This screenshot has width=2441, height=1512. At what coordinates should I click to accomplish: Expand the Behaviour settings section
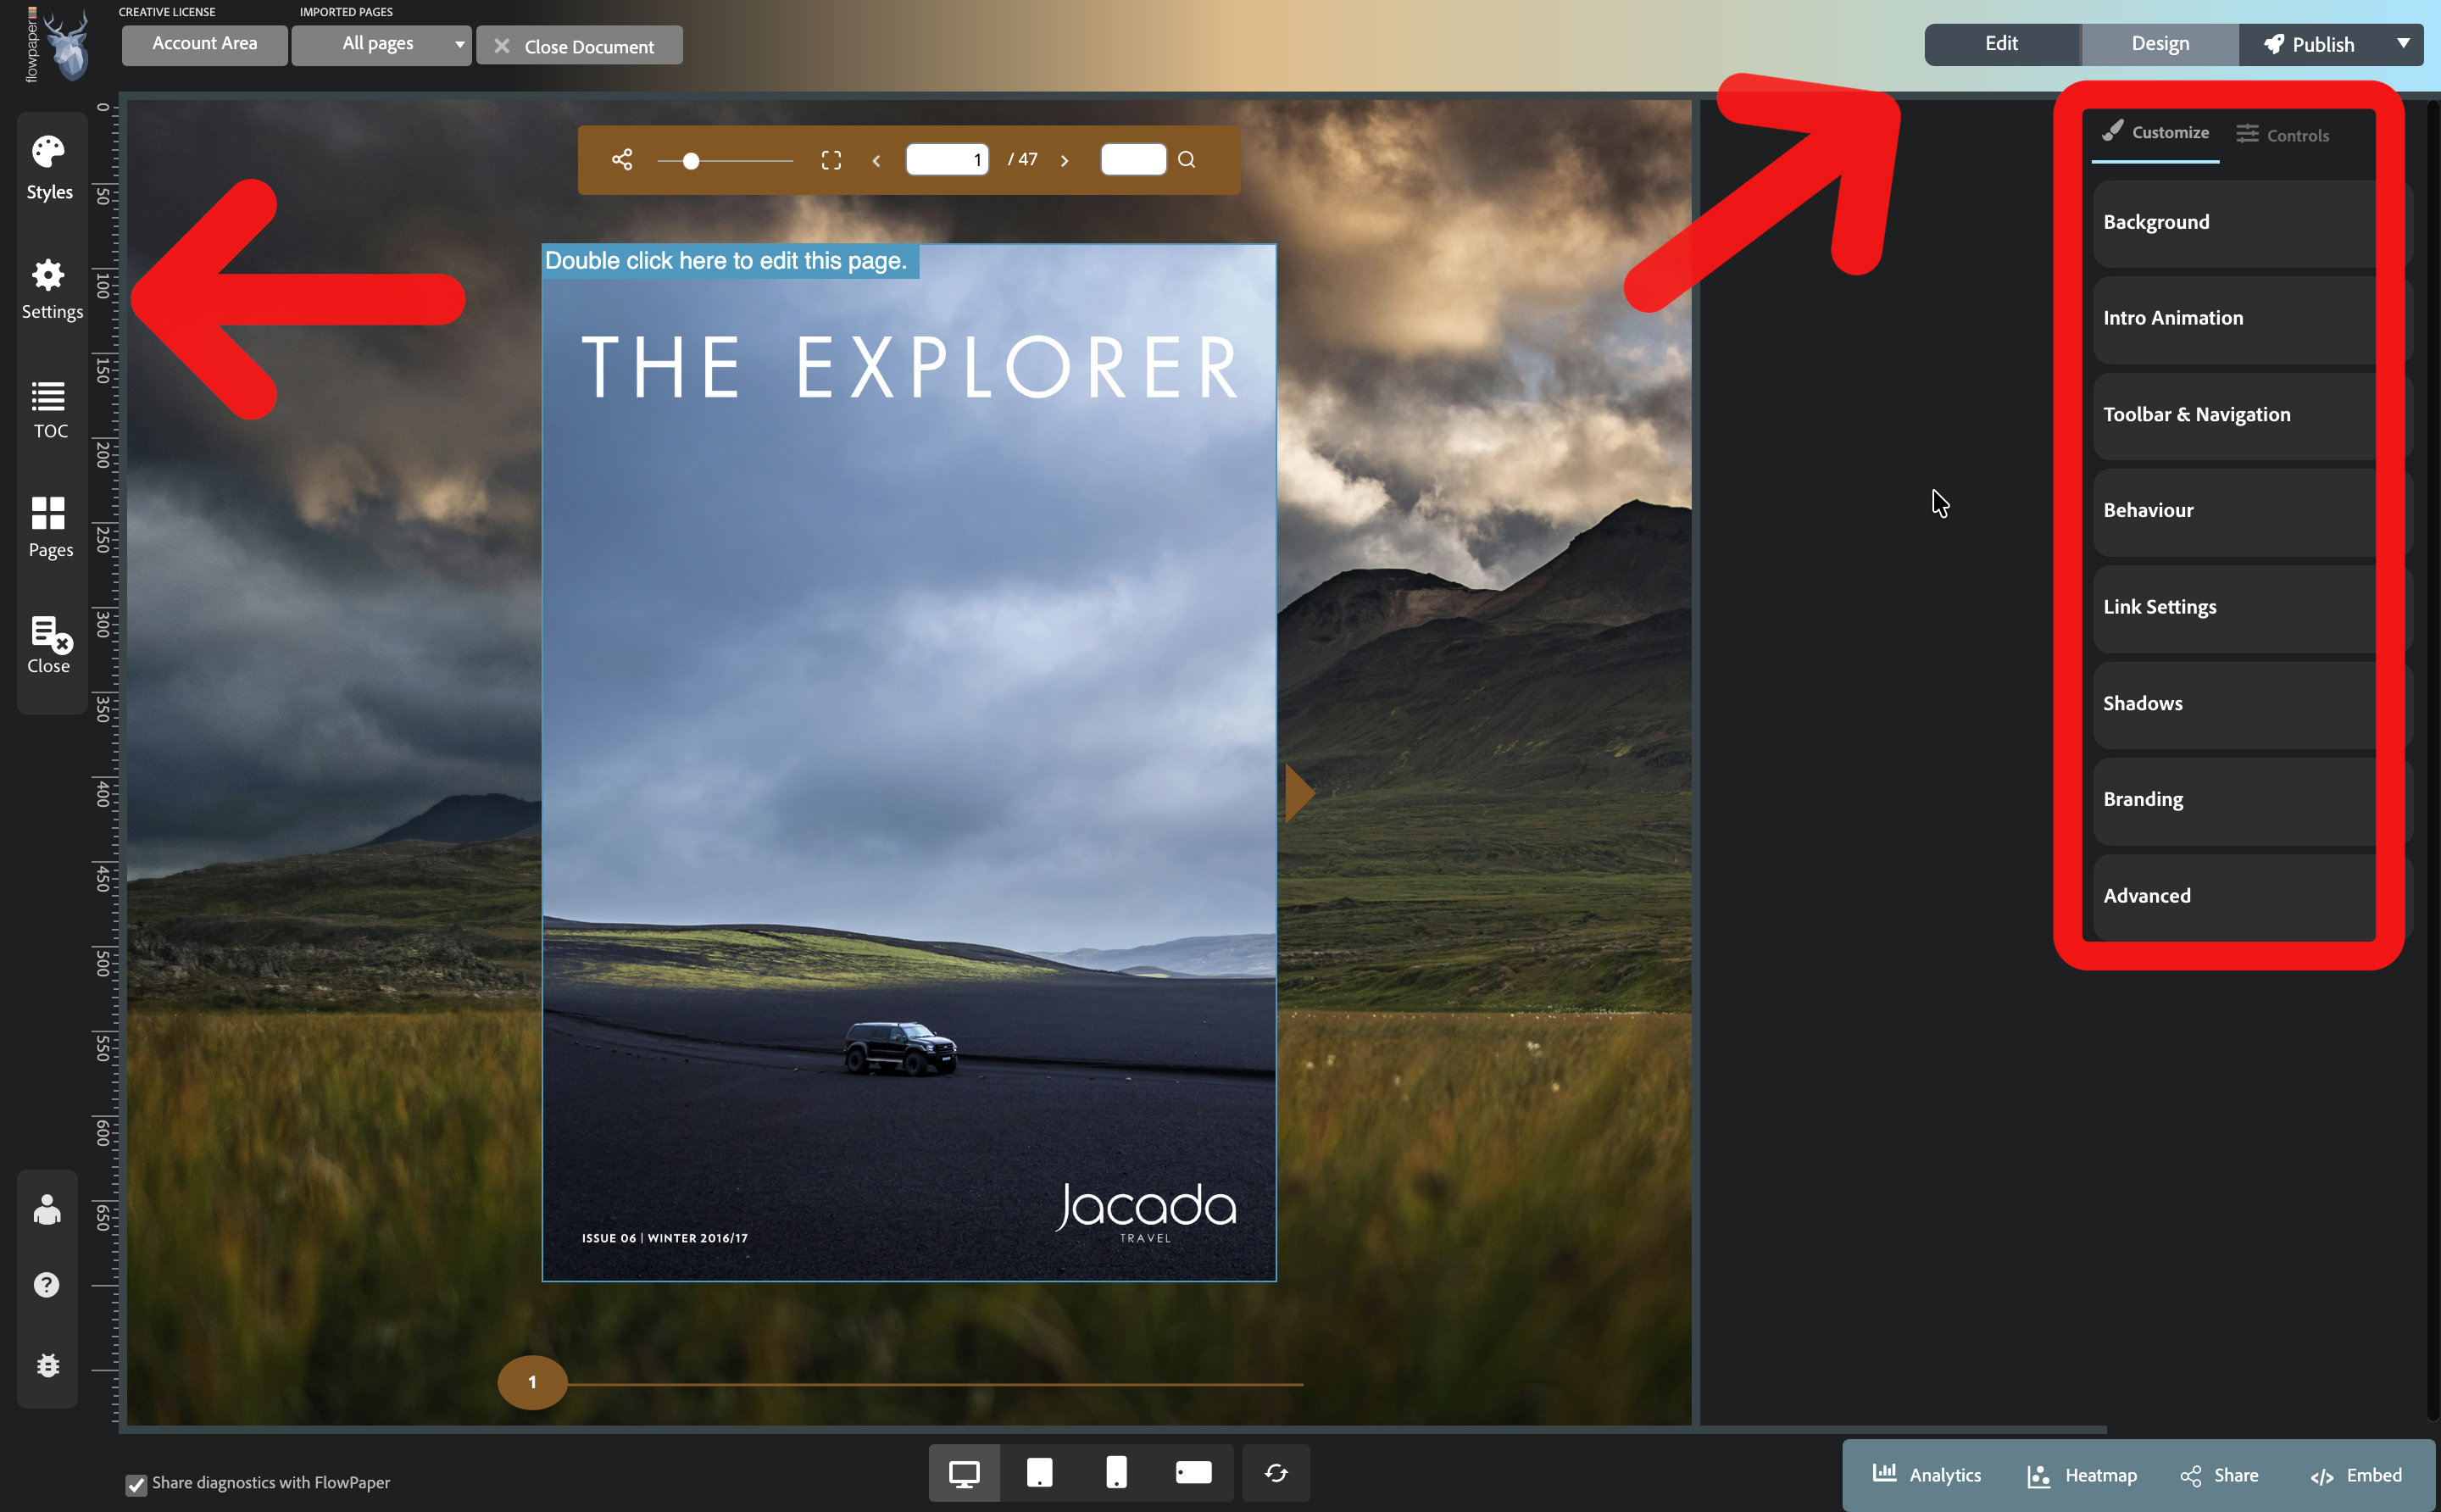[2233, 510]
